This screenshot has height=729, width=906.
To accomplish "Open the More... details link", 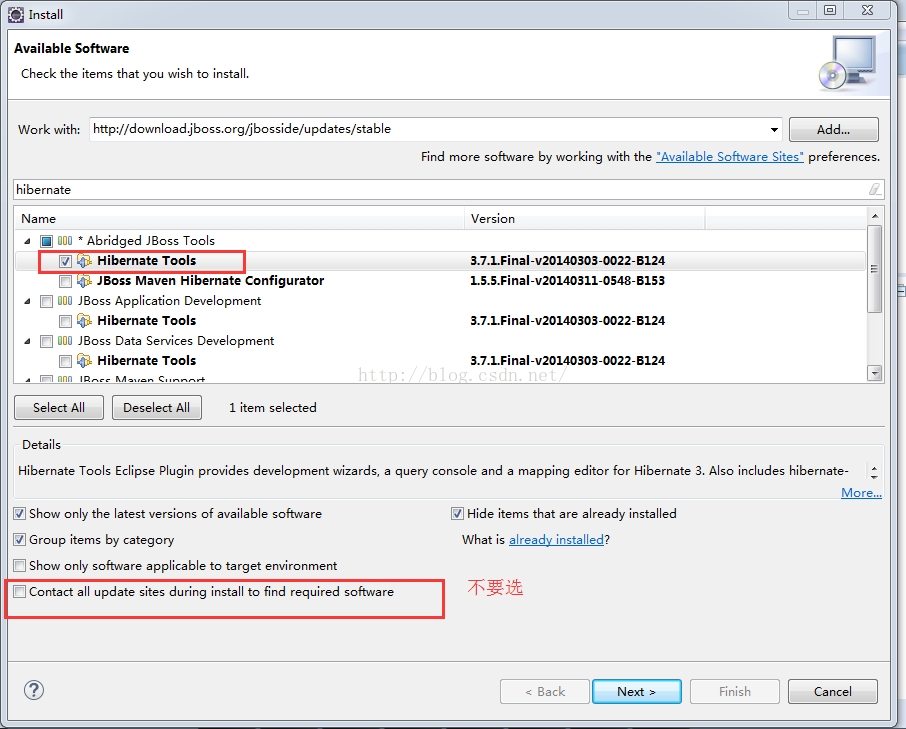I will point(861,493).
